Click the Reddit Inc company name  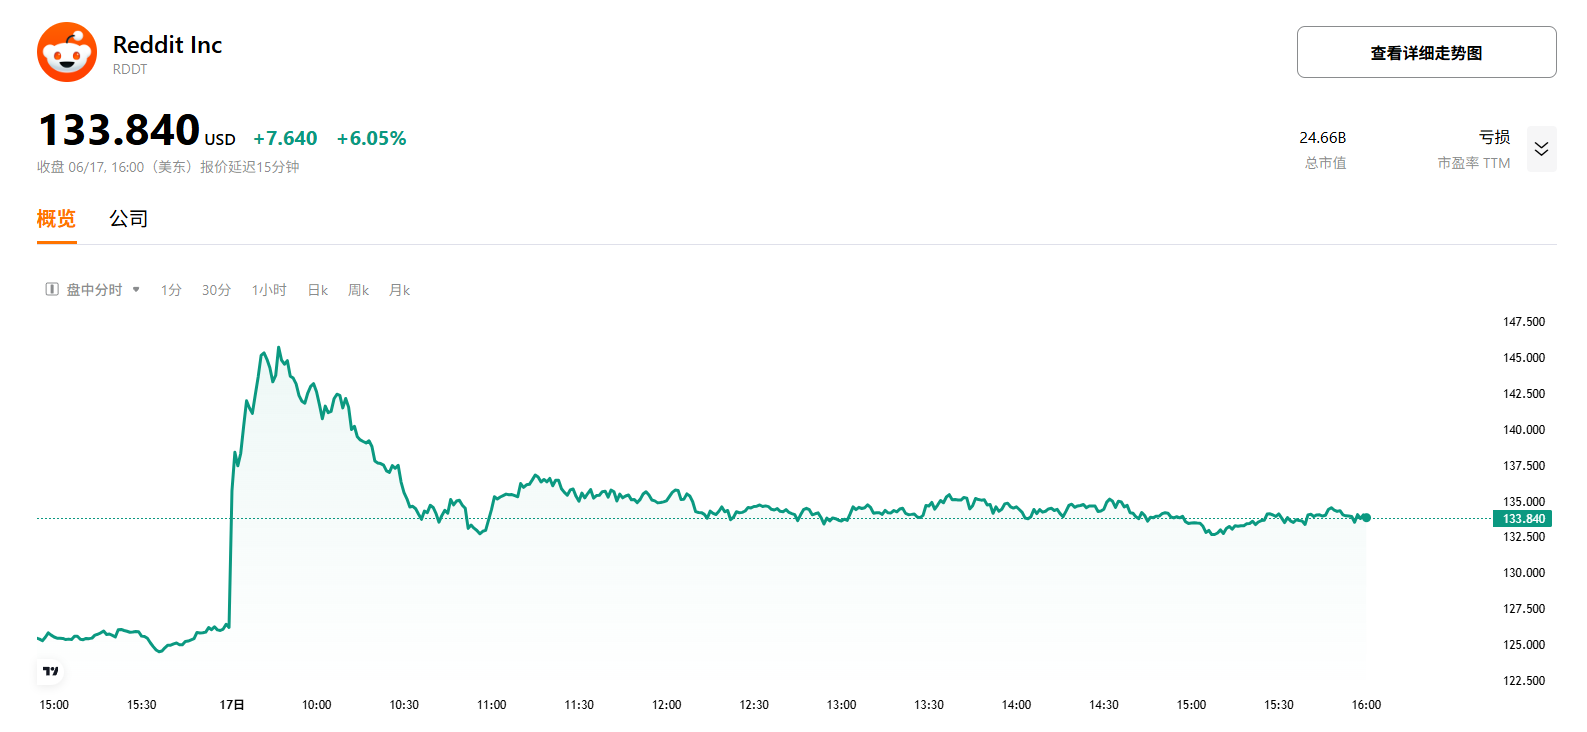point(167,45)
